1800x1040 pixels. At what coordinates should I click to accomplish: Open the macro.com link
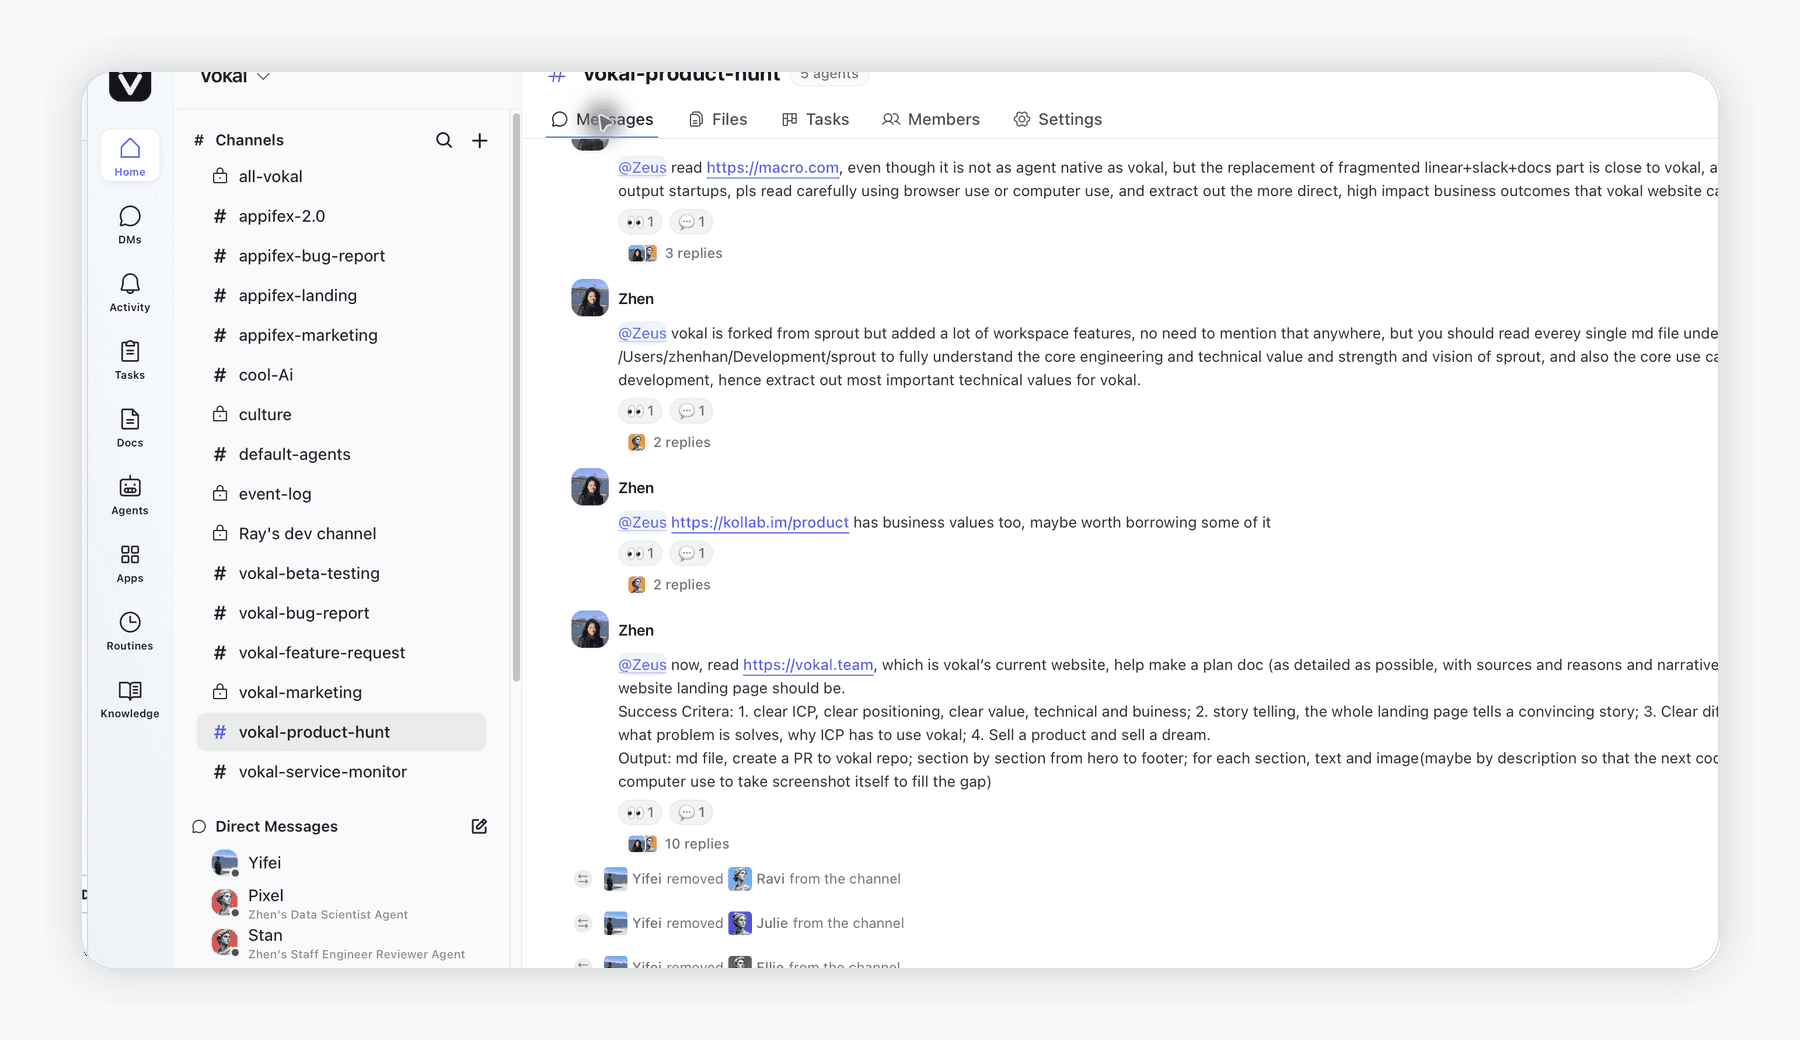tap(773, 168)
